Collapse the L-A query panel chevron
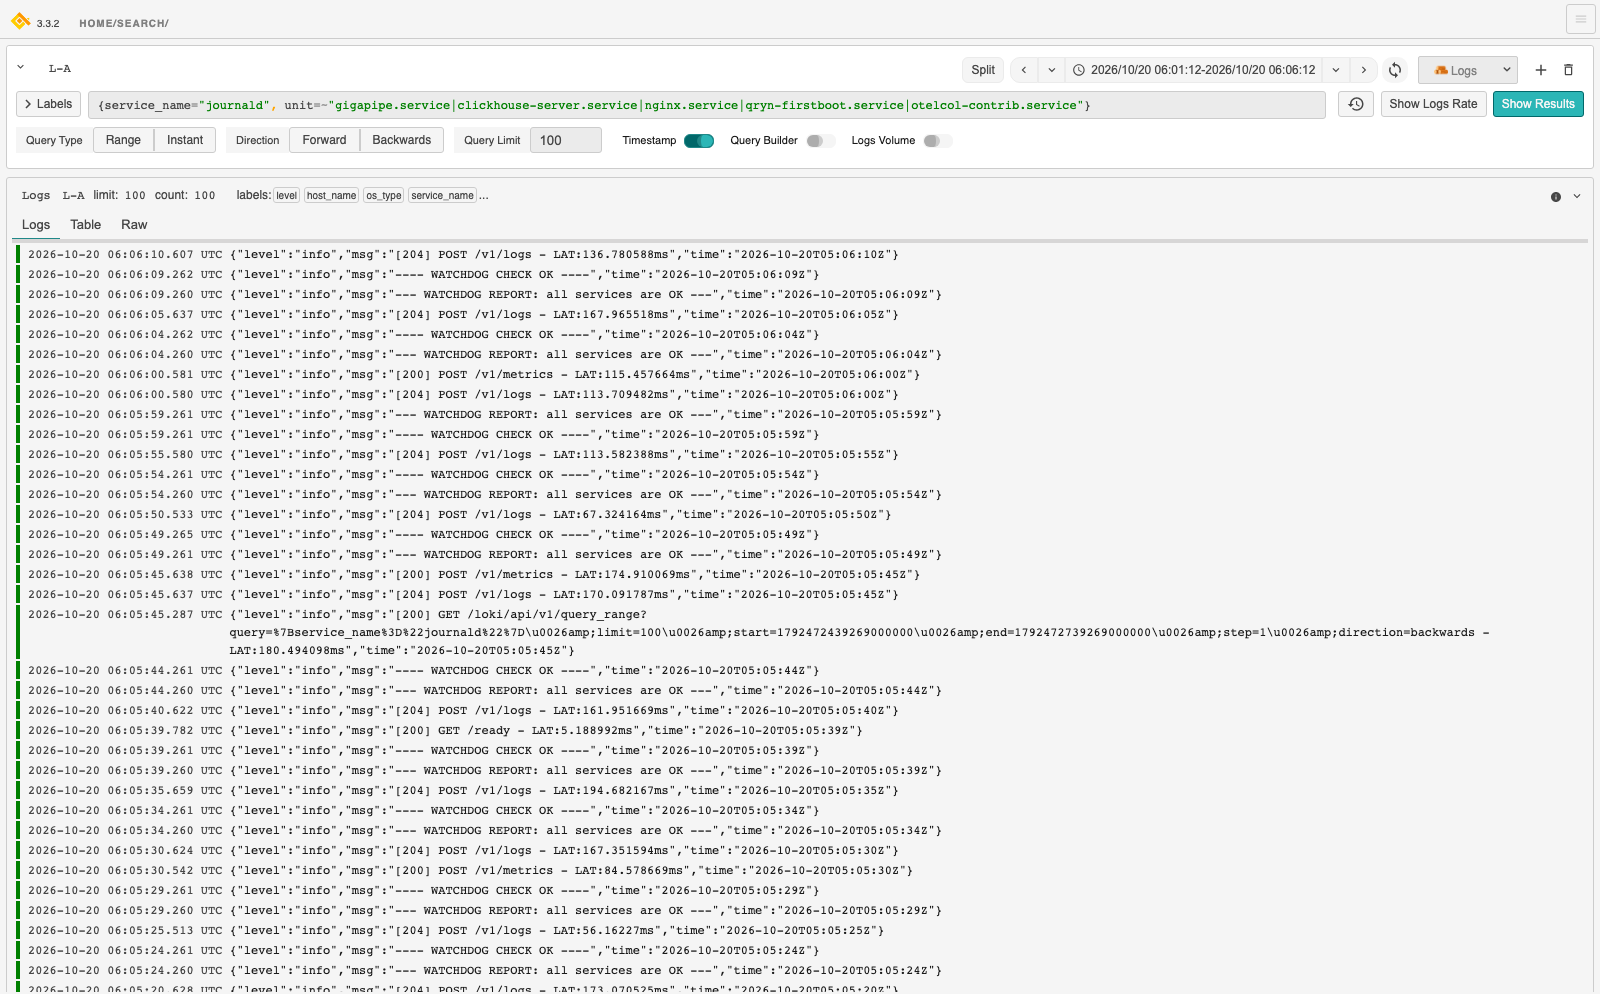This screenshot has width=1600, height=1000. point(21,68)
